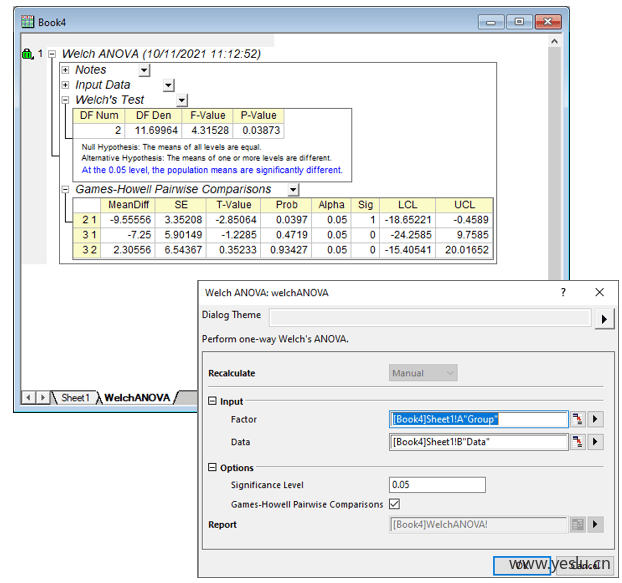
Task: Minimize the Book4 window
Action: point(491,22)
